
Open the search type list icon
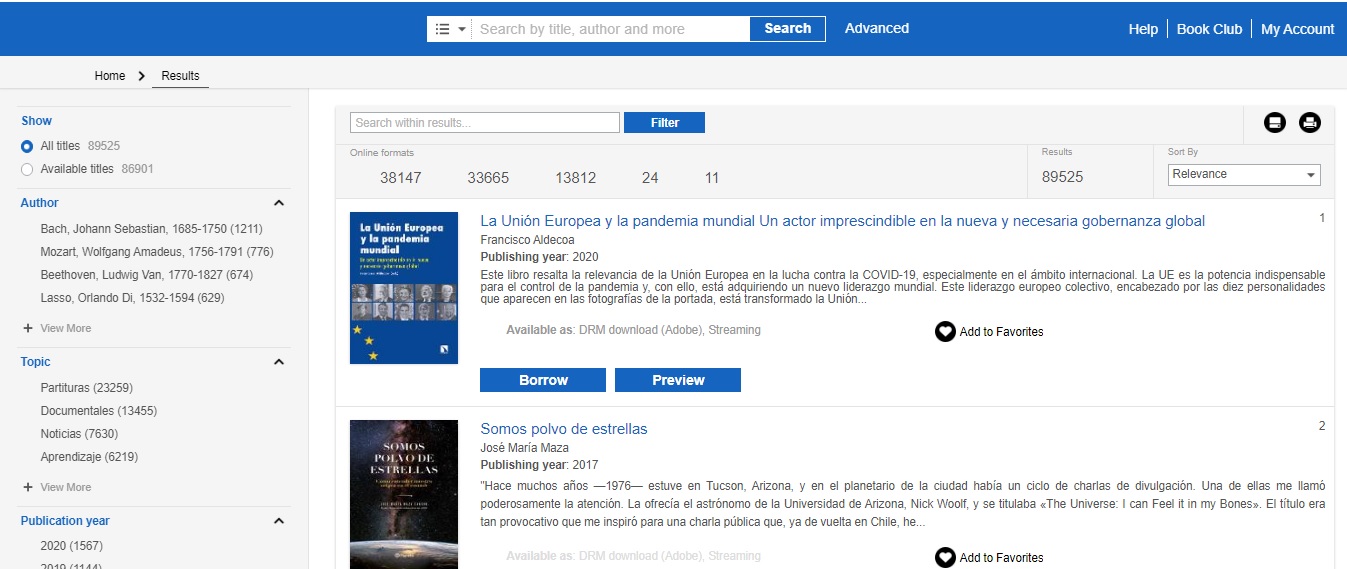tap(442, 29)
